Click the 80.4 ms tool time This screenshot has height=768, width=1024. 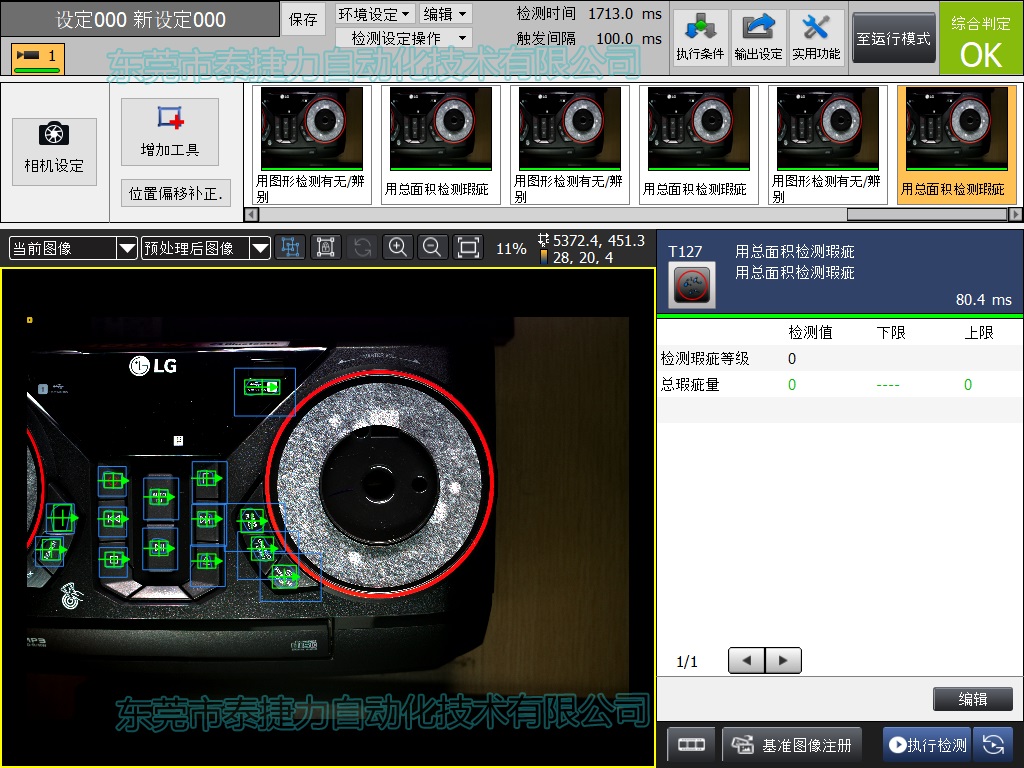984,300
